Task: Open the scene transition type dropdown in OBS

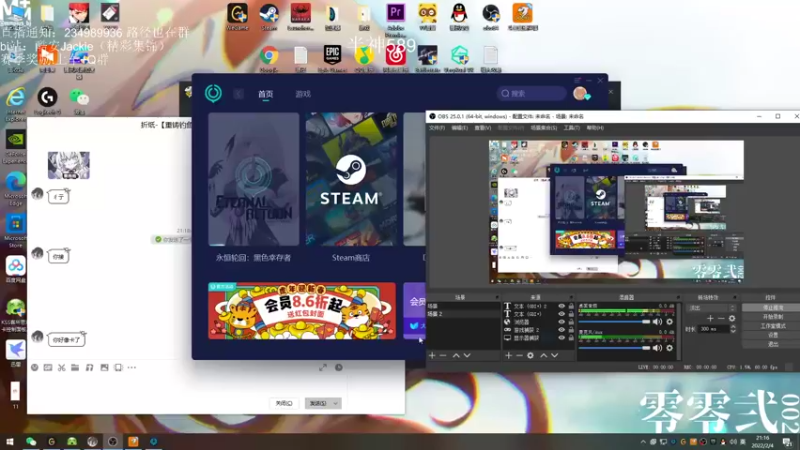Action: point(712,308)
